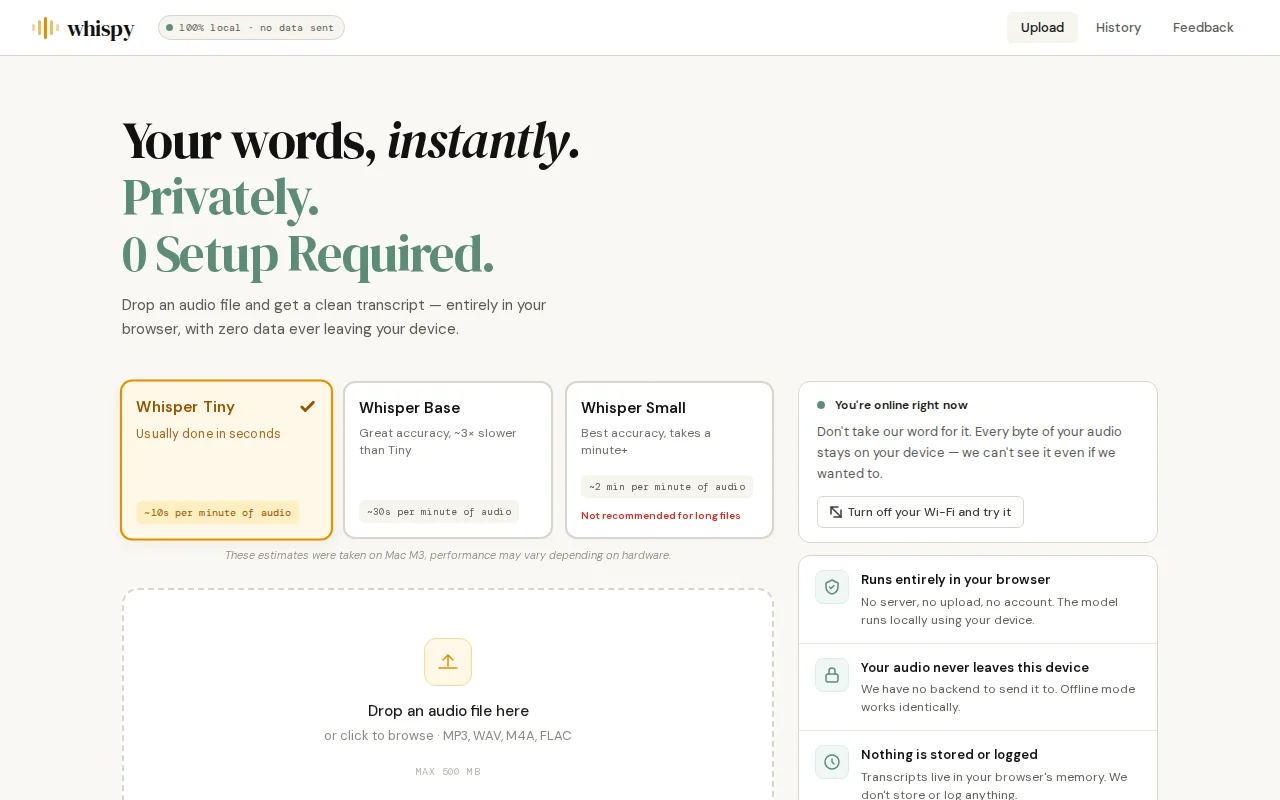Select the Whisper Tiny model

pyautogui.click(x=226, y=460)
